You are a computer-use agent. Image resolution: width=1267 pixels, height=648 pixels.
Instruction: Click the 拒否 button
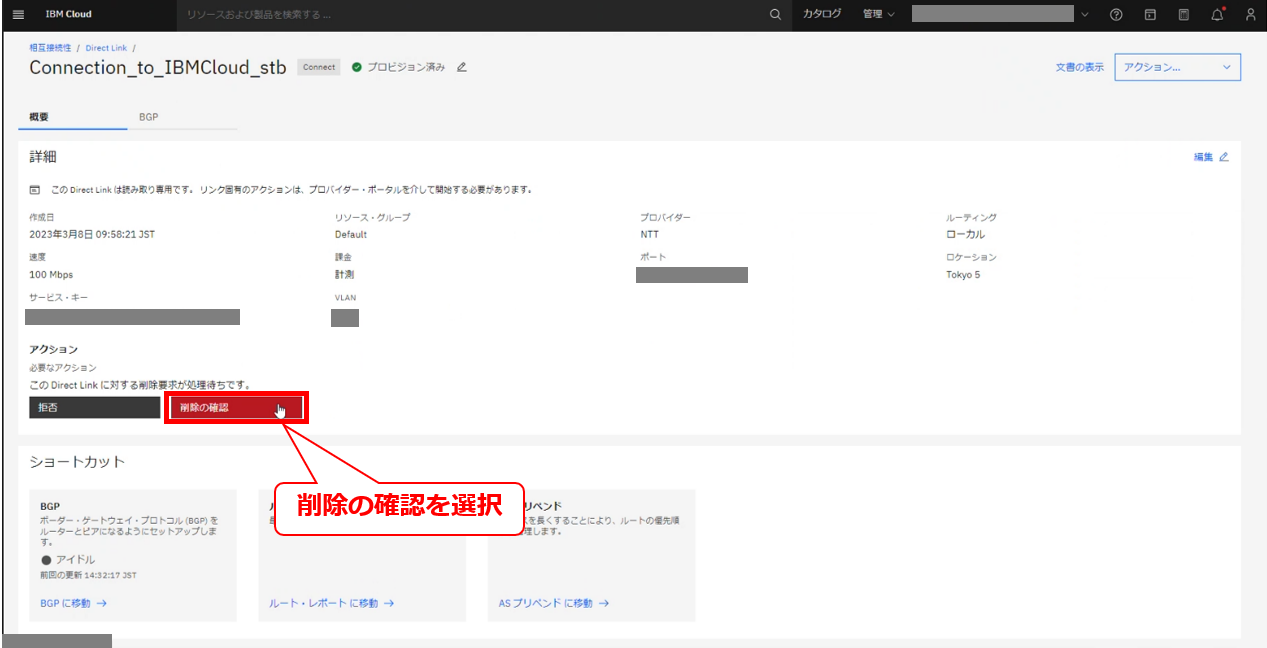(x=94, y=408)
